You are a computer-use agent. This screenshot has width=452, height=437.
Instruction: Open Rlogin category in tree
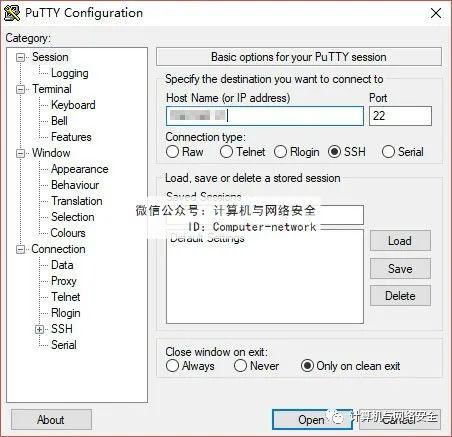66,313
